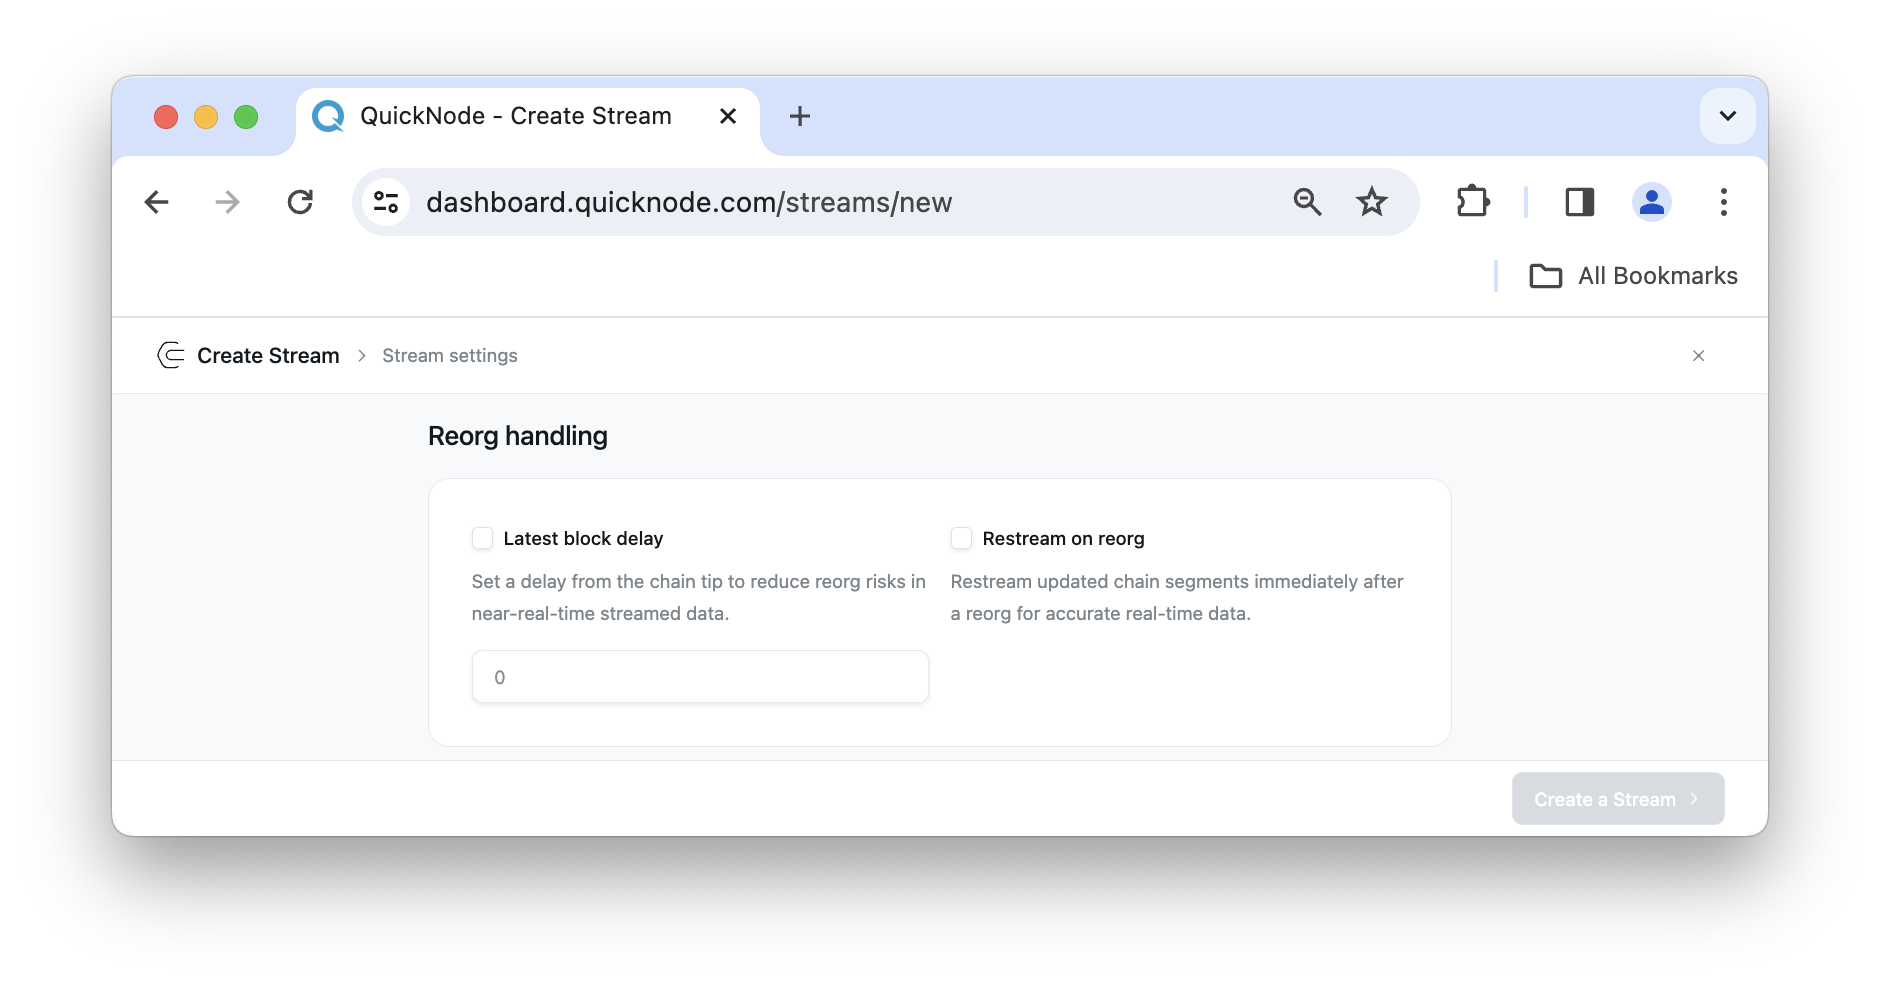Click the Create Stream breadcrumb
Image resolution: width=1880 pixels, height=984 pixels.
pos(268,356)
